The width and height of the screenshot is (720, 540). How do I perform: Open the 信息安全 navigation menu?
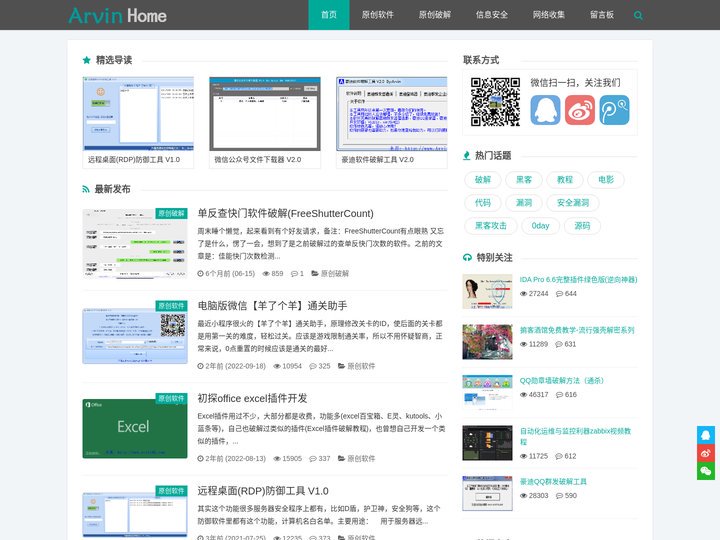[492, 15]
